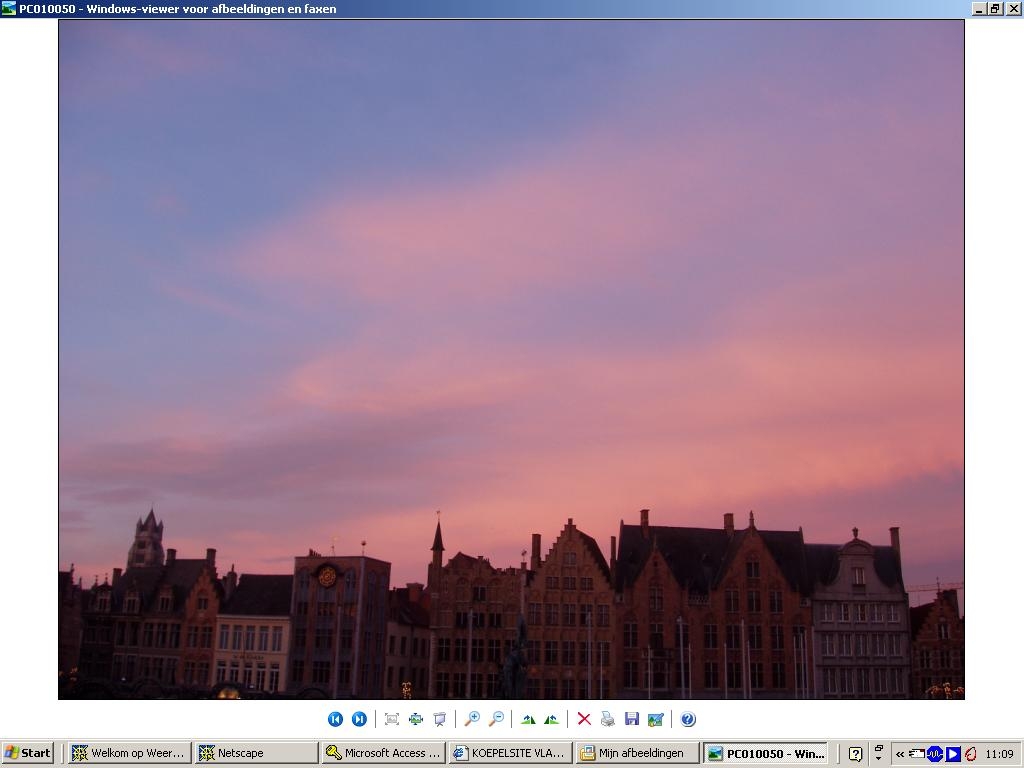Open the viewer Help icon
This screenshot has height=768, width=1024.
[x=688, y=719]
